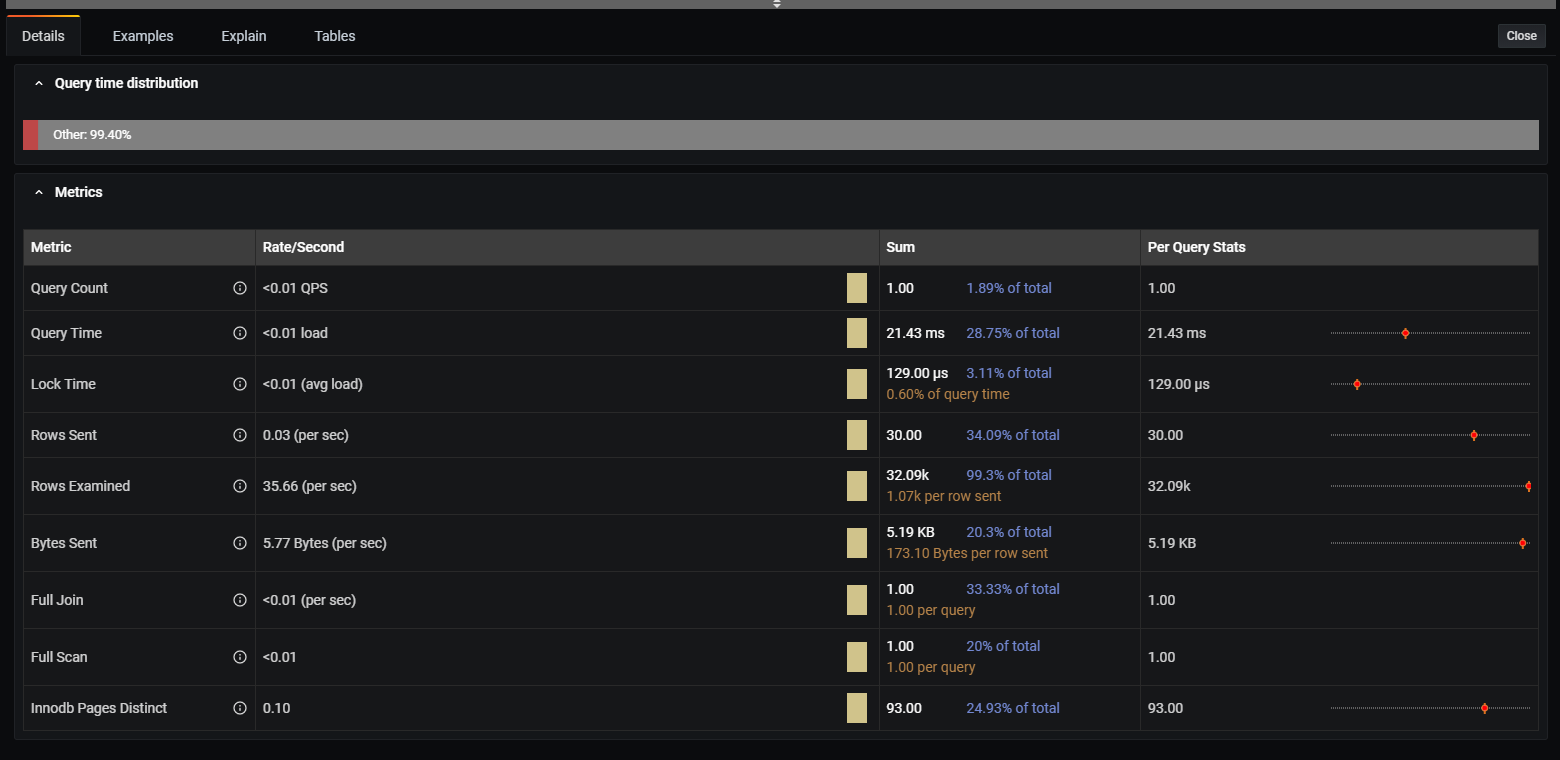
Task: Click Bytes Sent rate sparkline bar
Action: coord(857,543)
